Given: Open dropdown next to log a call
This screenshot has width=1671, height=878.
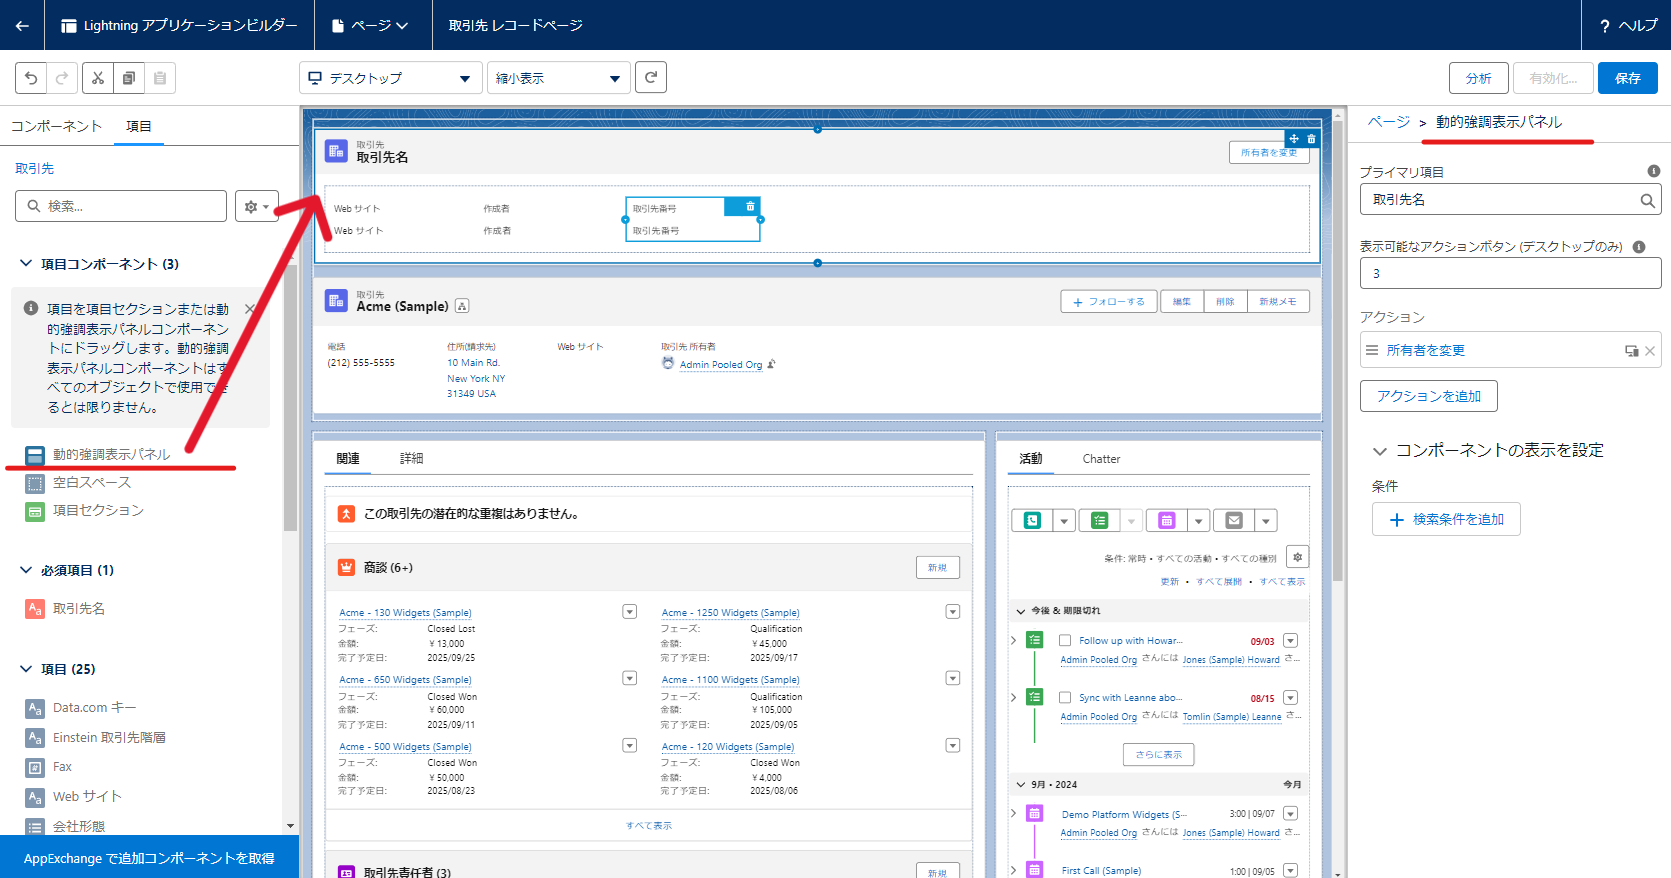Looking at the screenshot, I should click(1064, 520).
